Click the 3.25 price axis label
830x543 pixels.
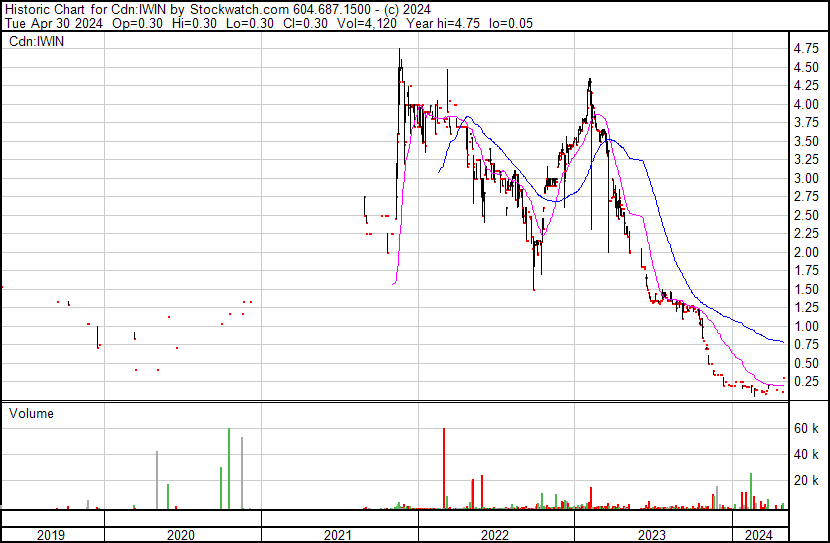coord(806,160)
